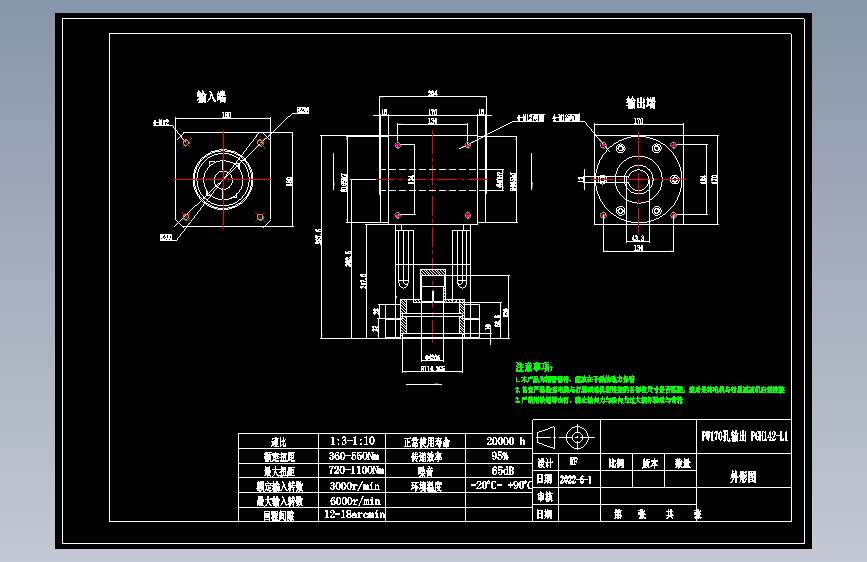Image resolution: width=867 pixels, height=562 pixels.
Task: Click the 65dB noise value
Action: (503, 471)
